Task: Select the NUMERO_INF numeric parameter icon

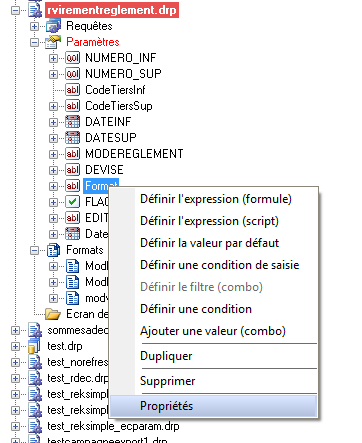Action: [x=72, y=58]
